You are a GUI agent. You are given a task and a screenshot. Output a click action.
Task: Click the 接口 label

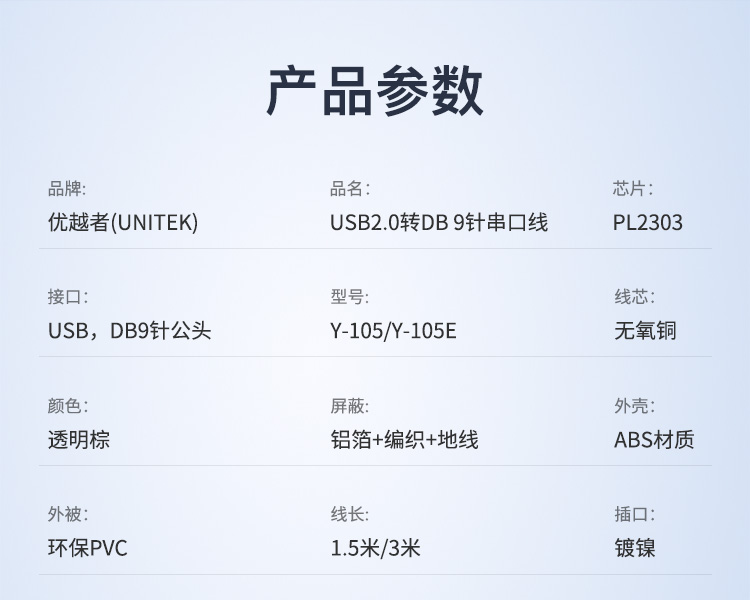pos(66,297)
